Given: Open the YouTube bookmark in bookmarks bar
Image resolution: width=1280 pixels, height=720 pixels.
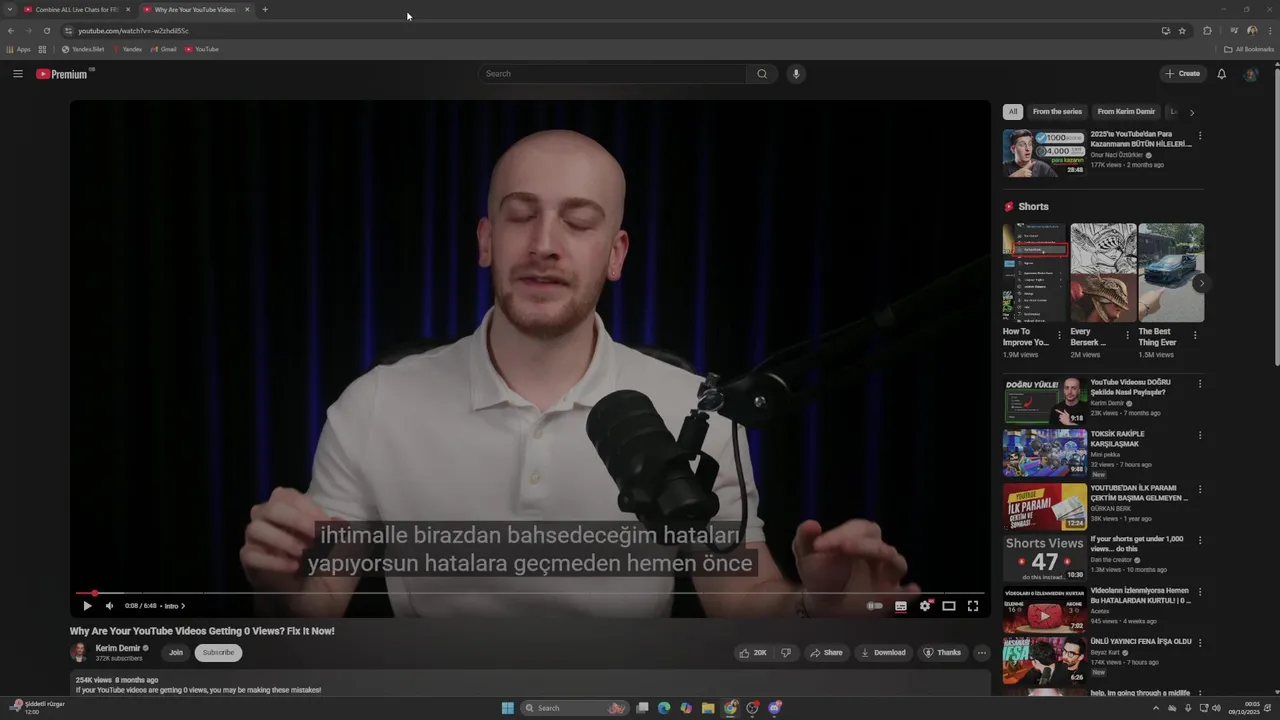Looking at the screenshot, I should 202,49.
